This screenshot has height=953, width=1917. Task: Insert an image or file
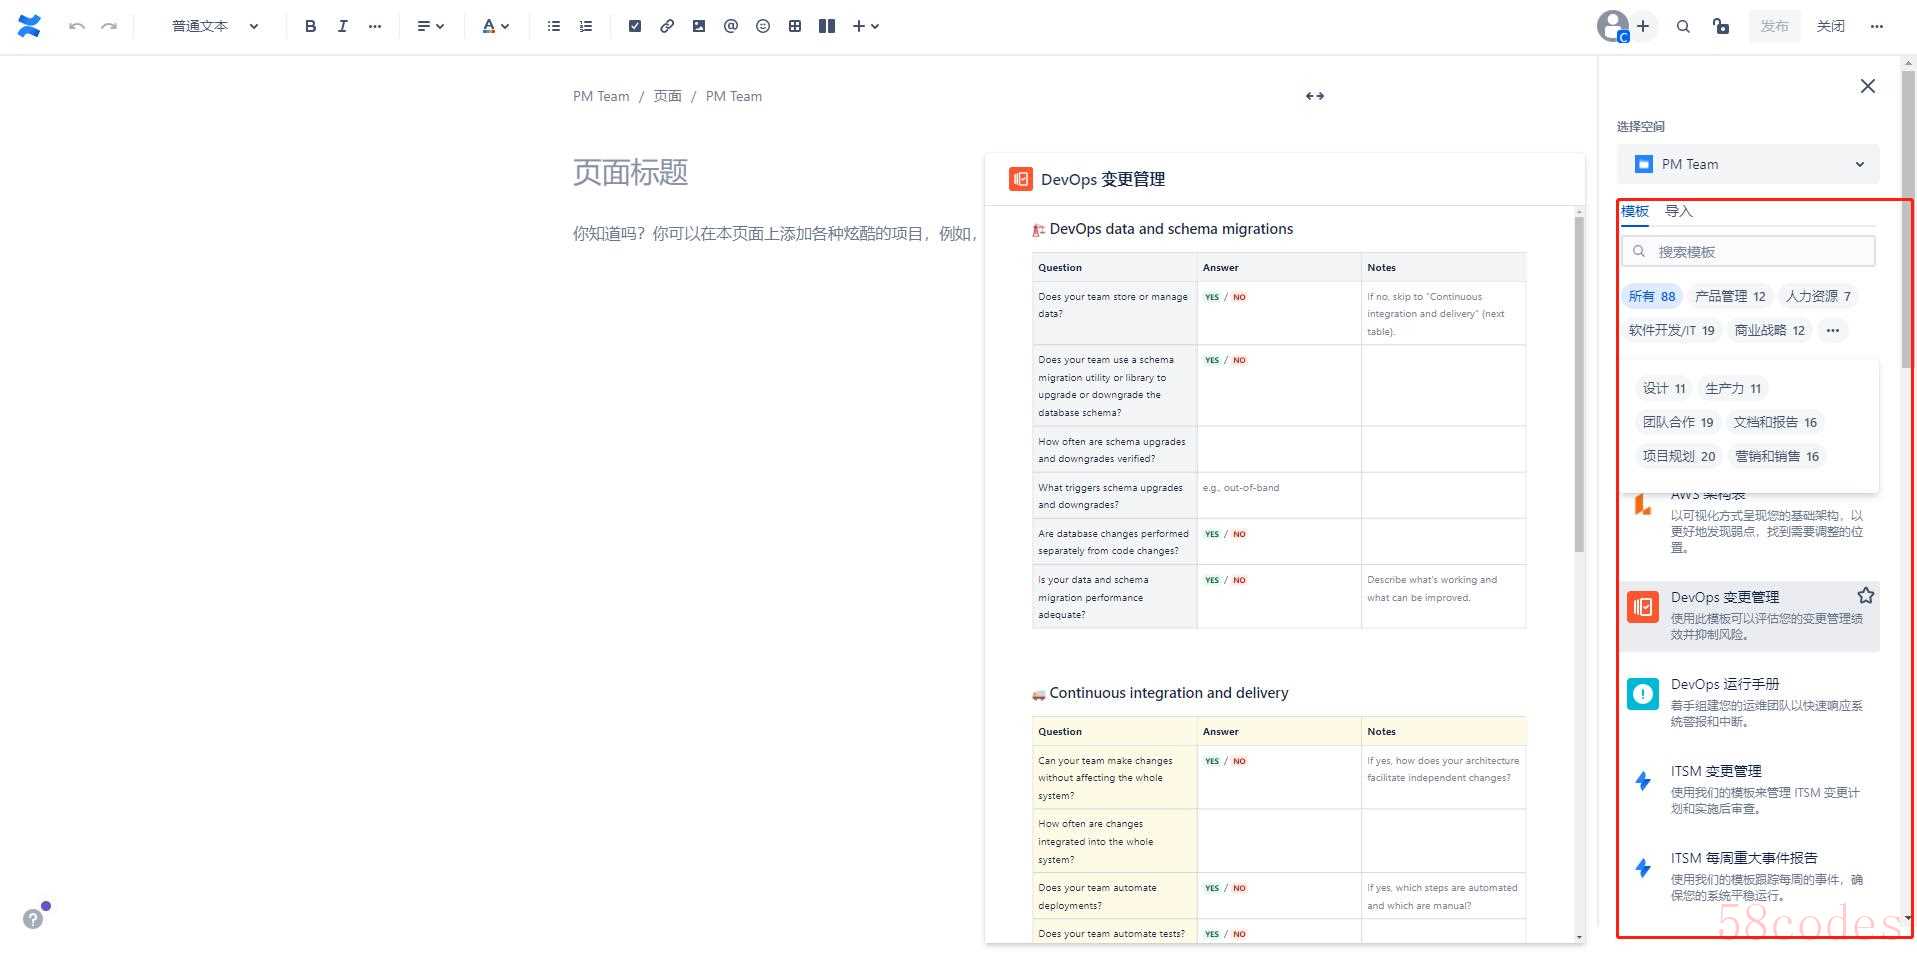pos(698,26)
